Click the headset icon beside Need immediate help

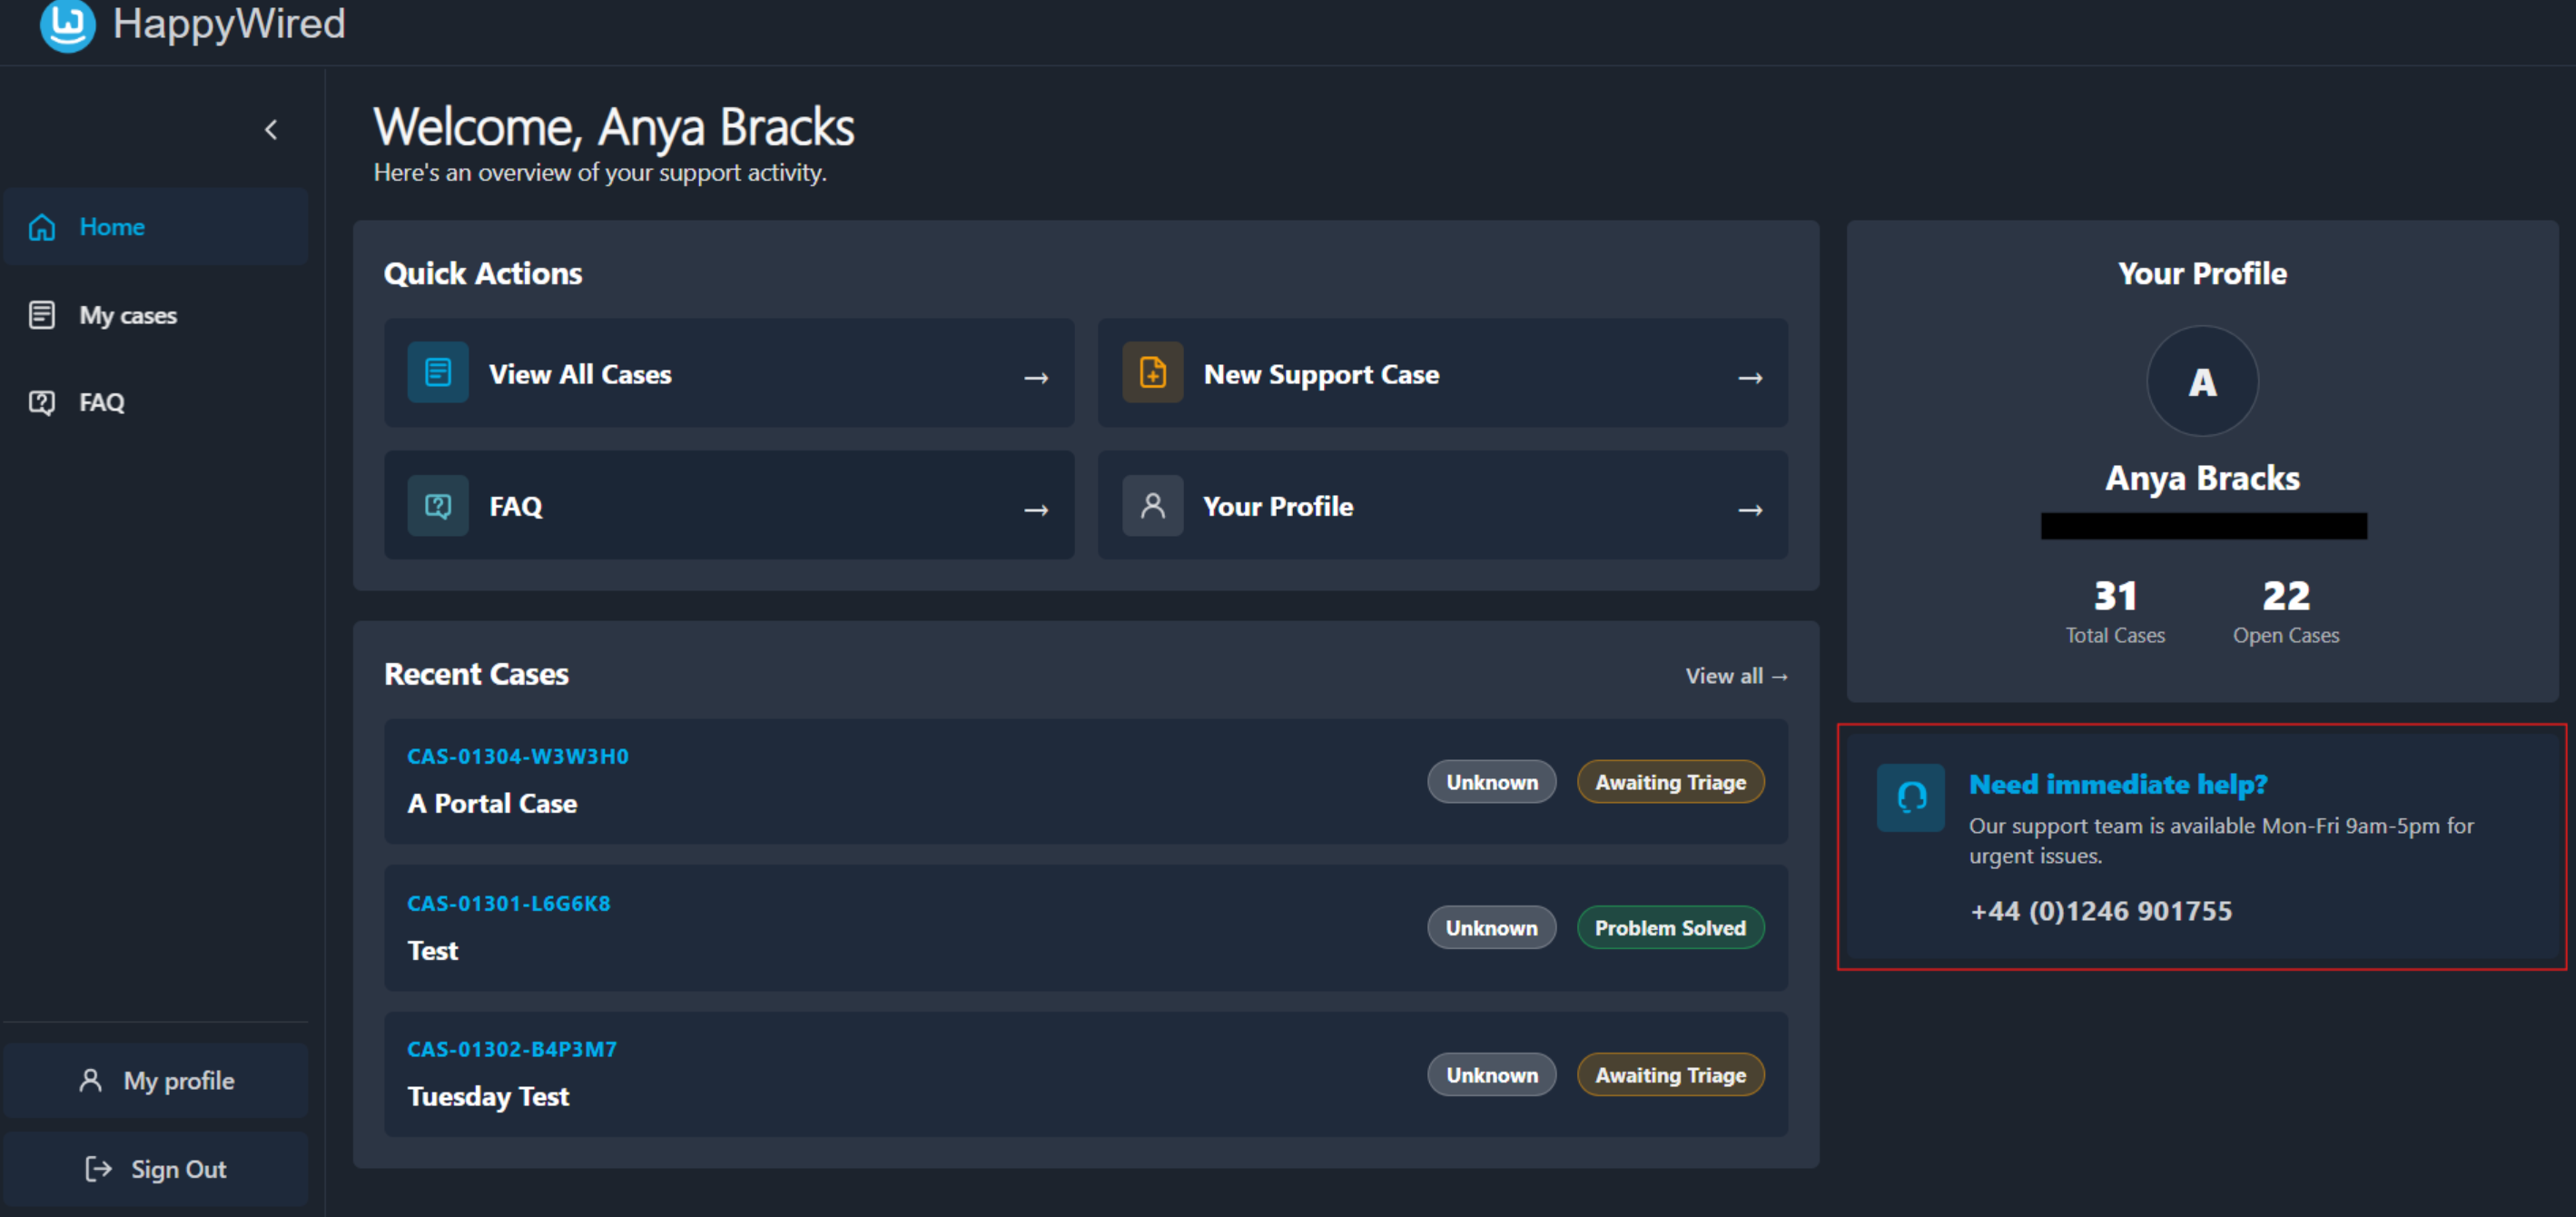click(1911, 797)
